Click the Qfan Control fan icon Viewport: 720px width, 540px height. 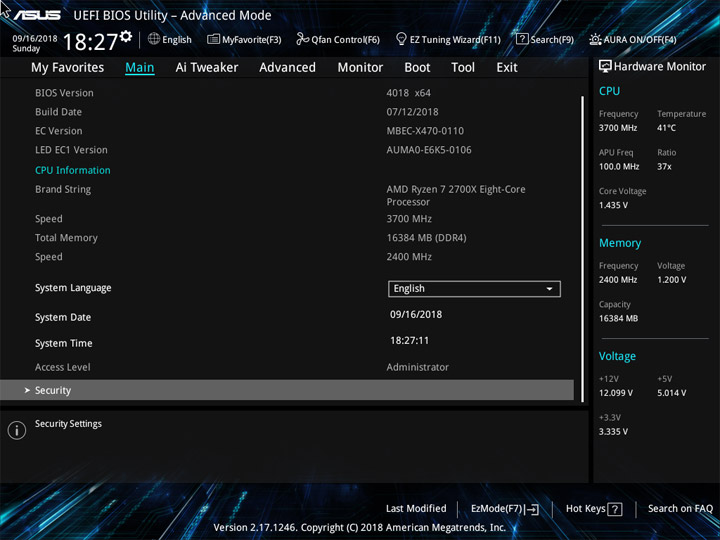(x=302, y=39)
